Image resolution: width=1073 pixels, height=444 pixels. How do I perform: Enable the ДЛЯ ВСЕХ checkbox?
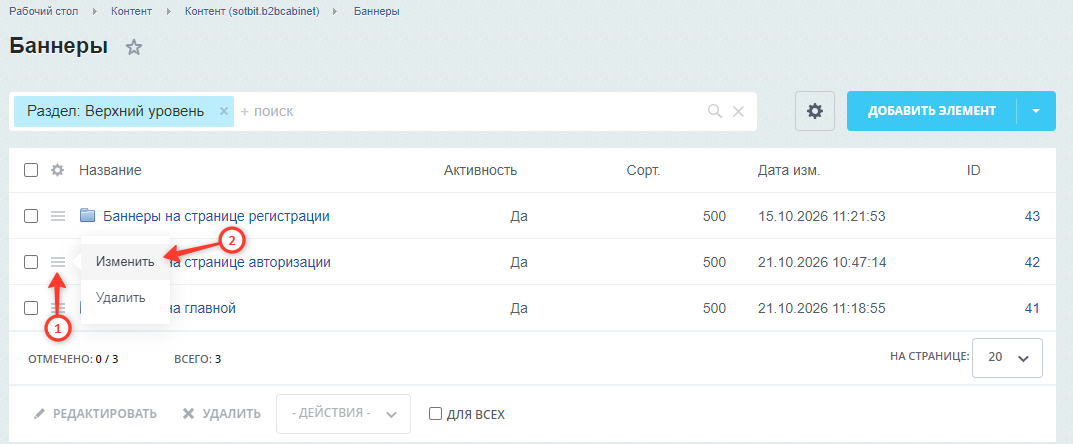pyautogui.click(x=435, y=414)
